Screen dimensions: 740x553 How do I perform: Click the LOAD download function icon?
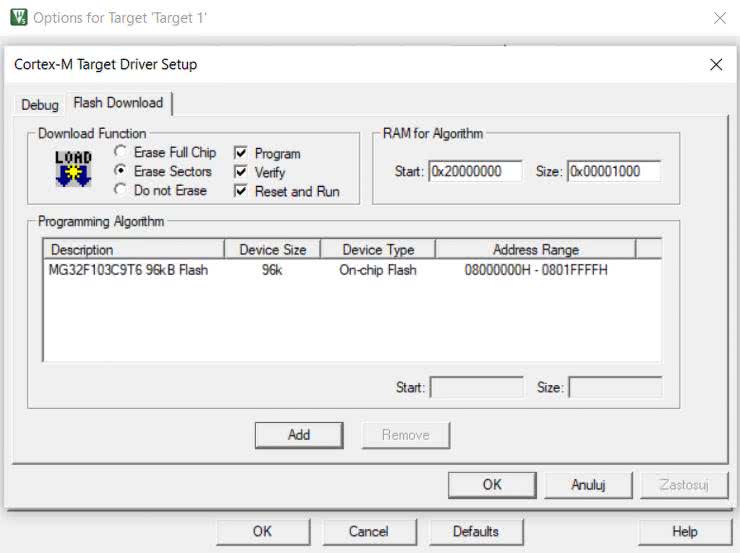point(73,168)
